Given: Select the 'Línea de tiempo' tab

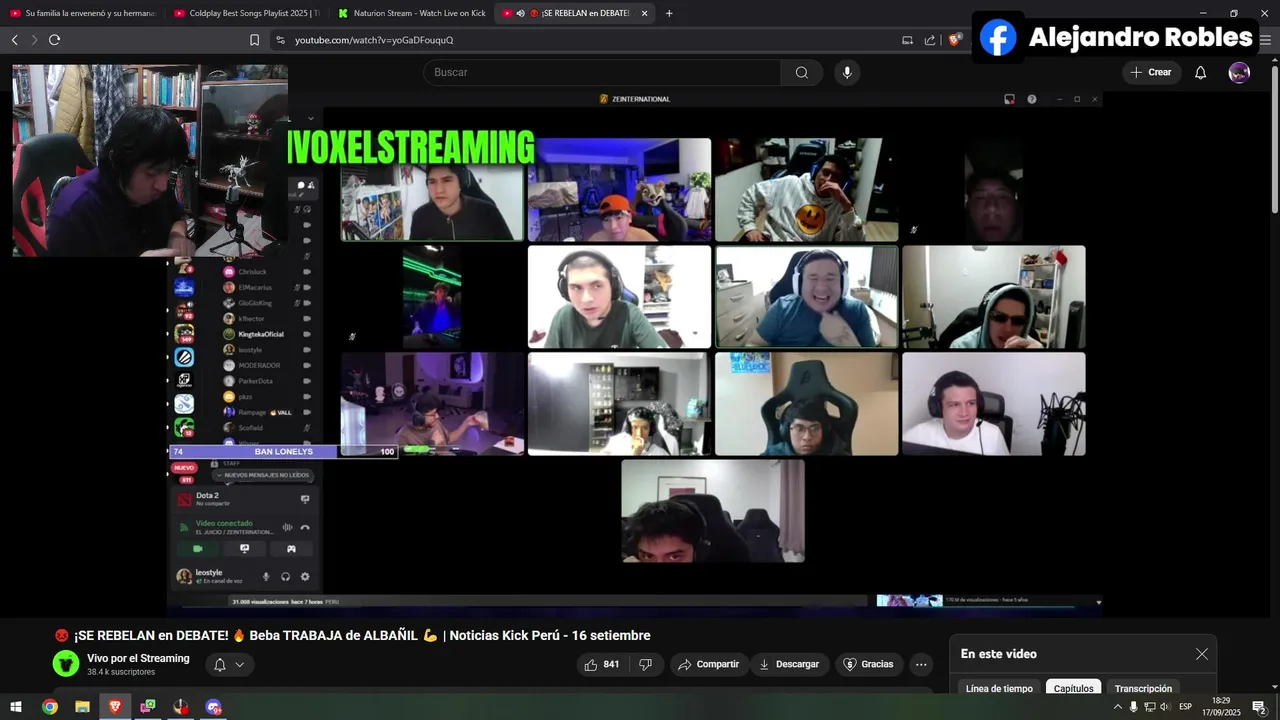Looking at the screenshot, I should click(x=999, y=689).
